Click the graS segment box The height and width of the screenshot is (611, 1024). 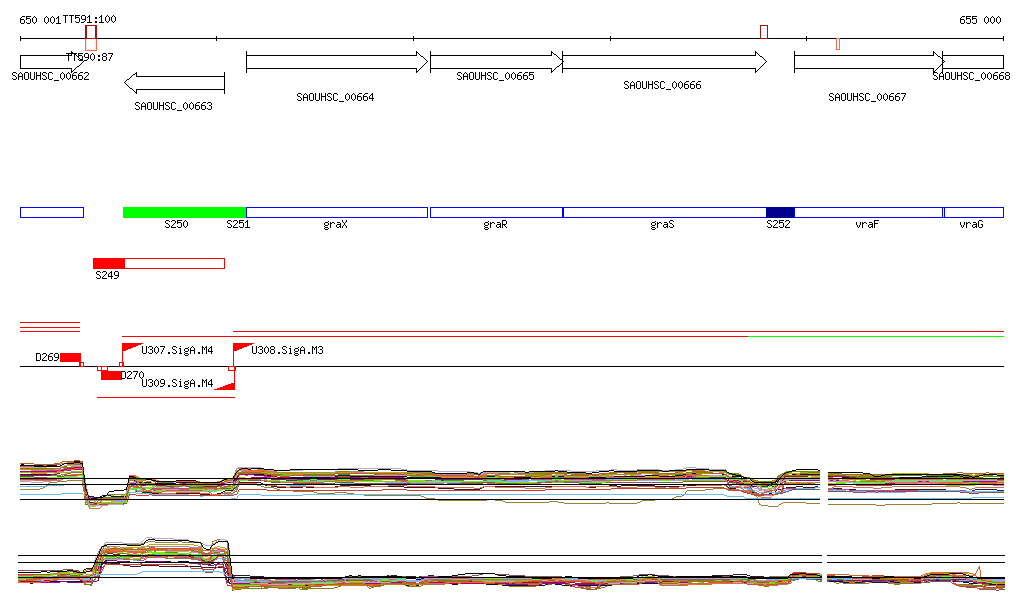[663, 212]
